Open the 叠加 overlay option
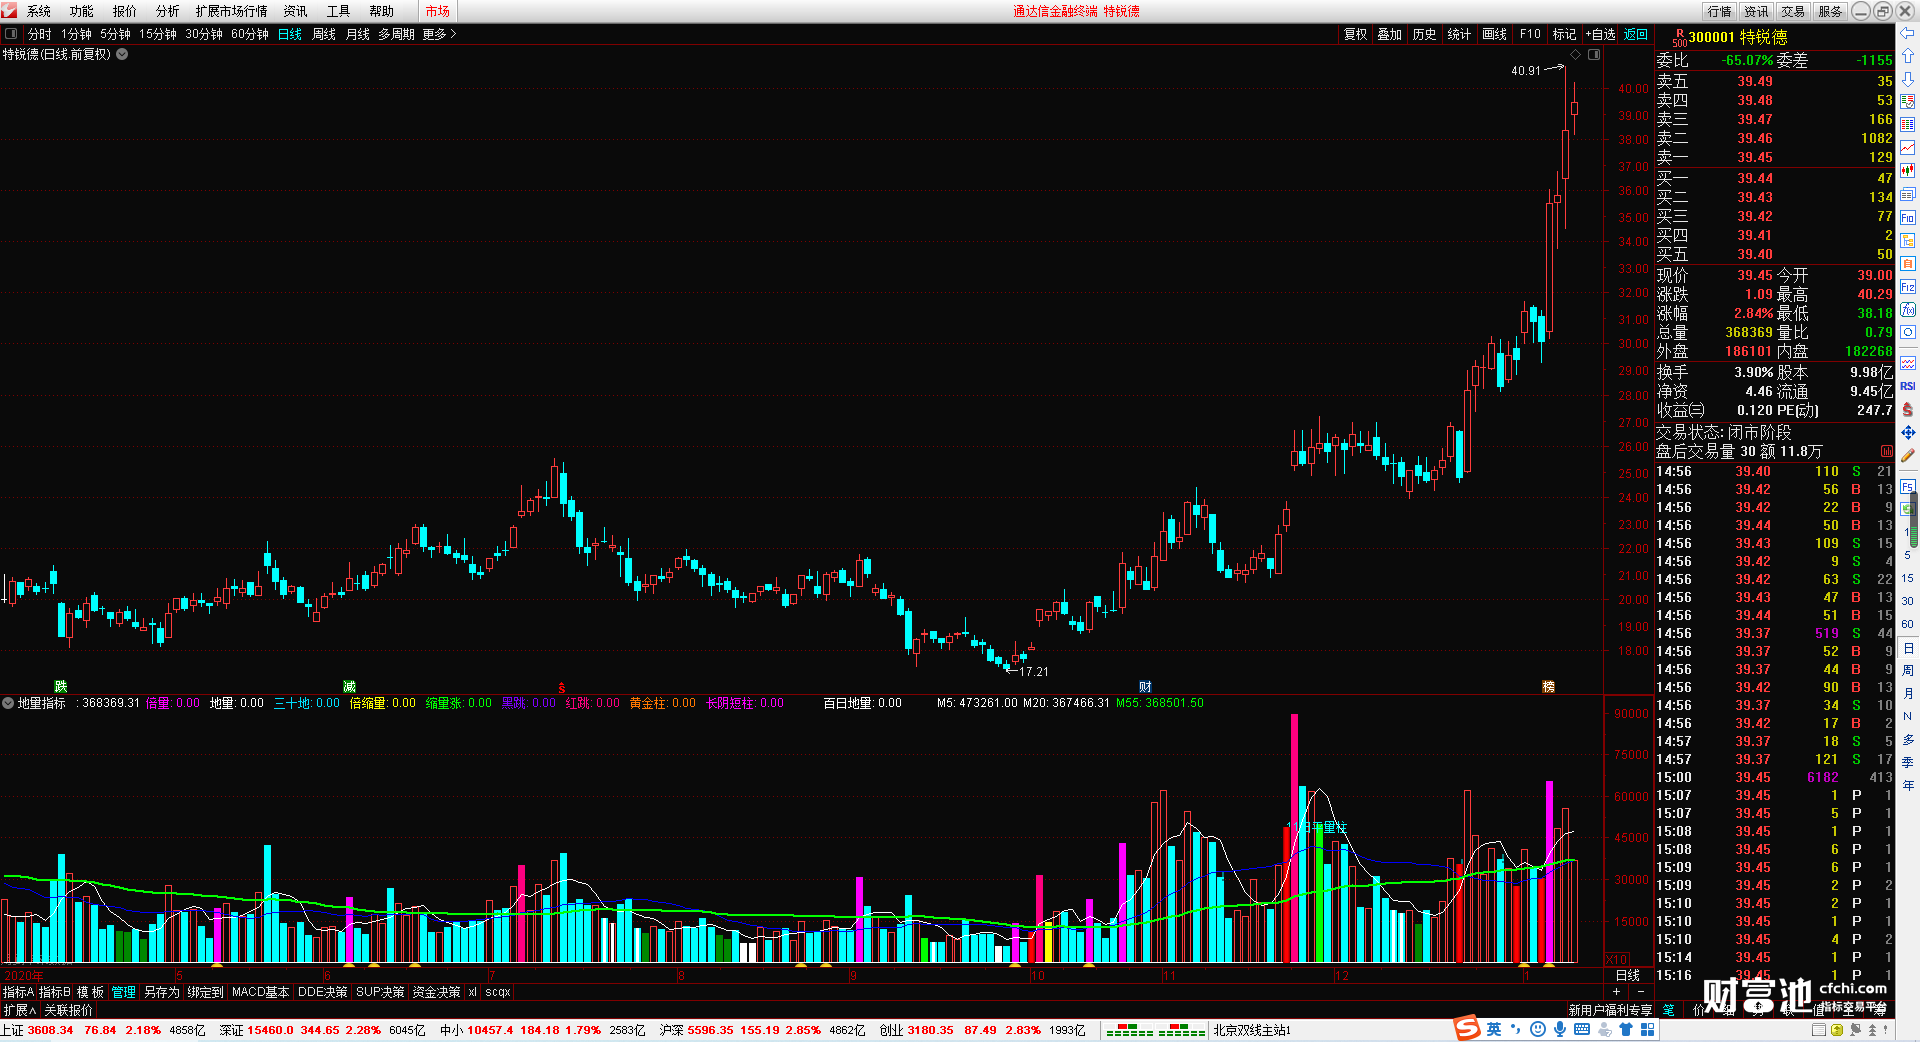 pyautogui.click(x=1389, y=34)
